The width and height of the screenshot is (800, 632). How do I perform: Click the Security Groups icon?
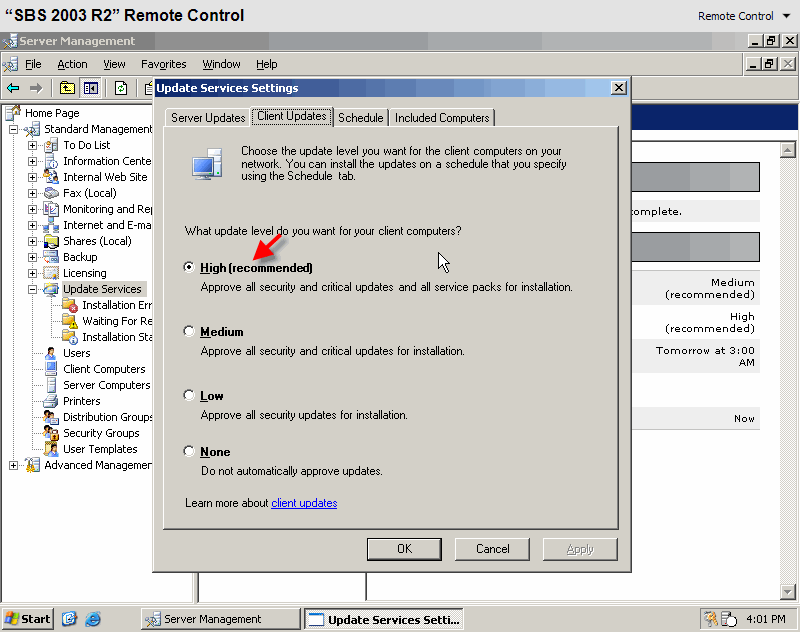(x=51, y=433)
